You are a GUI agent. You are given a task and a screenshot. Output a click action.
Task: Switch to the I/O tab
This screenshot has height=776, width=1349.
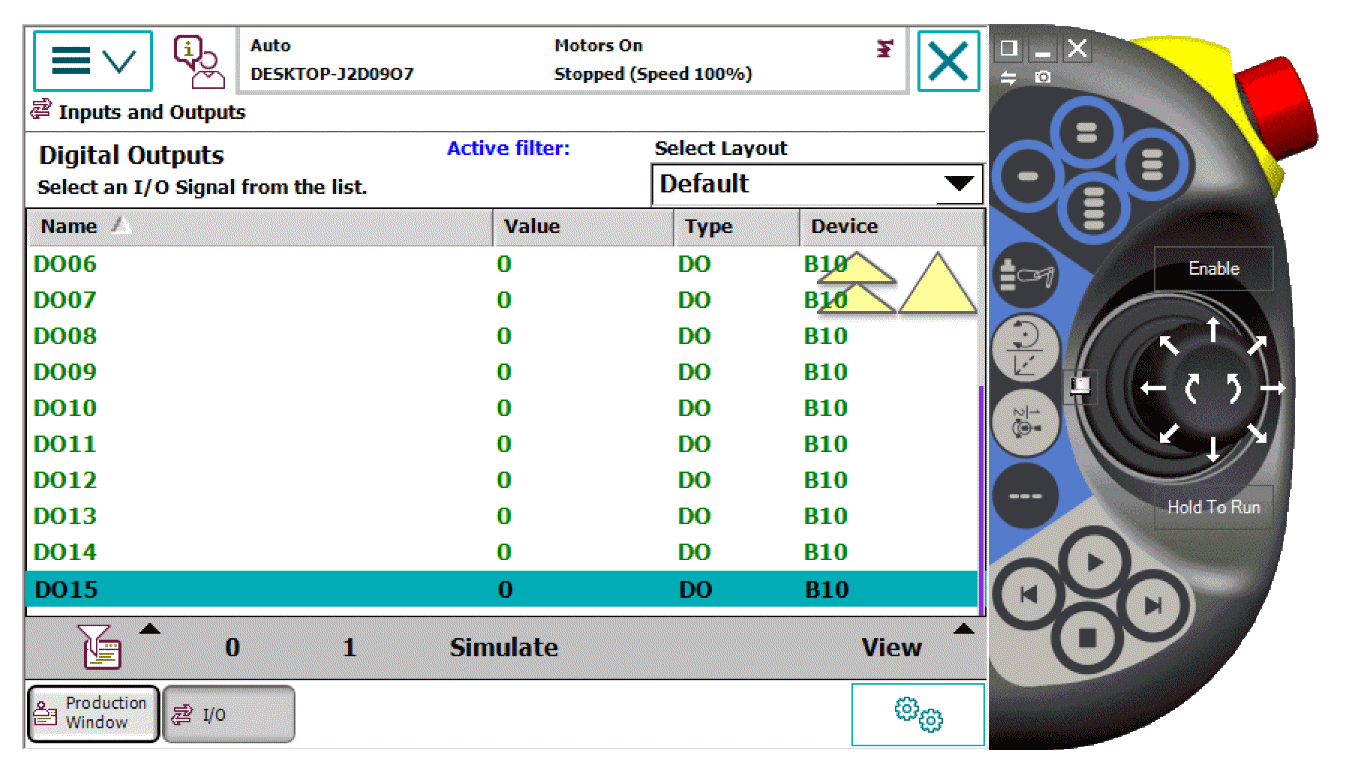(228, 714)
